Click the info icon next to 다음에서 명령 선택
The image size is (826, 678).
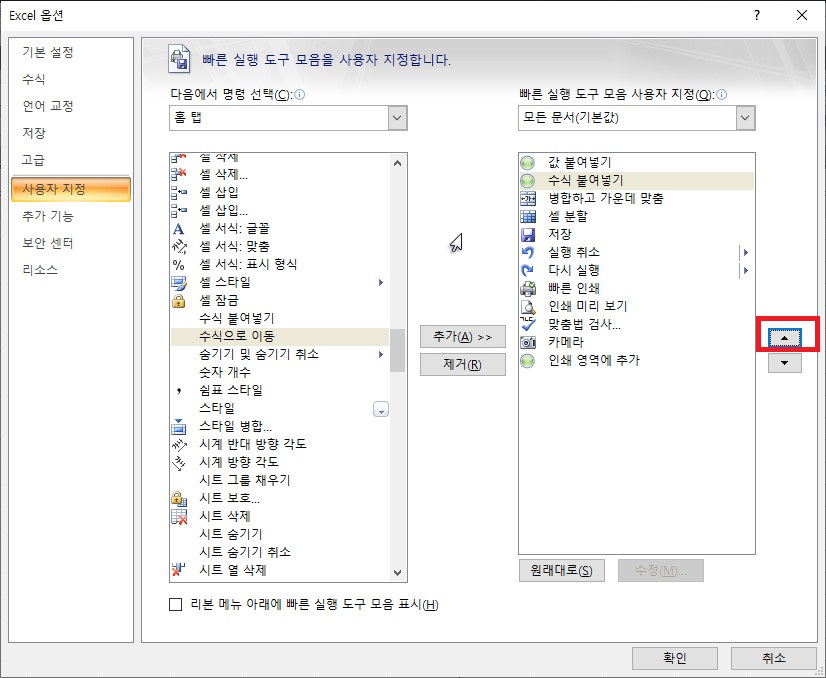click(299, 95)
